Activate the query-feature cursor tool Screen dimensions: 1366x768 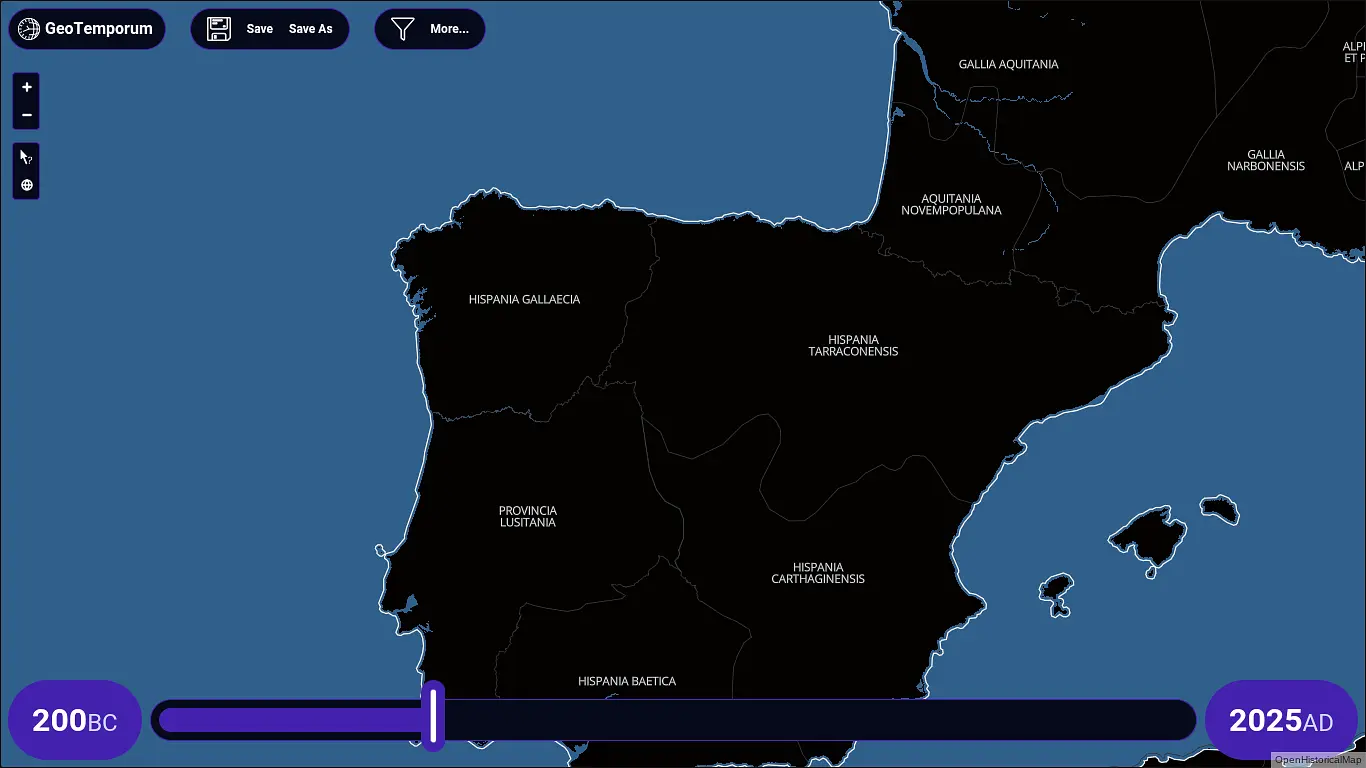(x=27, y=158)
